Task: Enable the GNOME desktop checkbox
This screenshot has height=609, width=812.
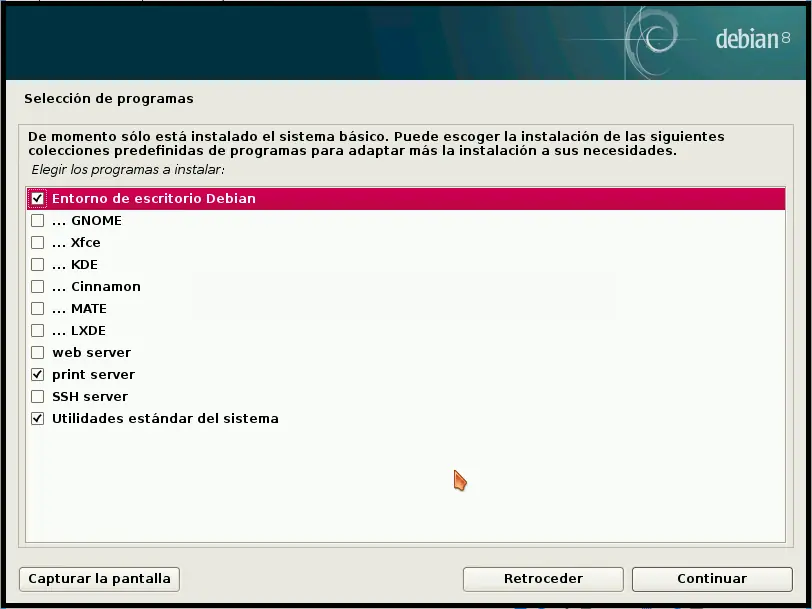Action: coord(37,221)
